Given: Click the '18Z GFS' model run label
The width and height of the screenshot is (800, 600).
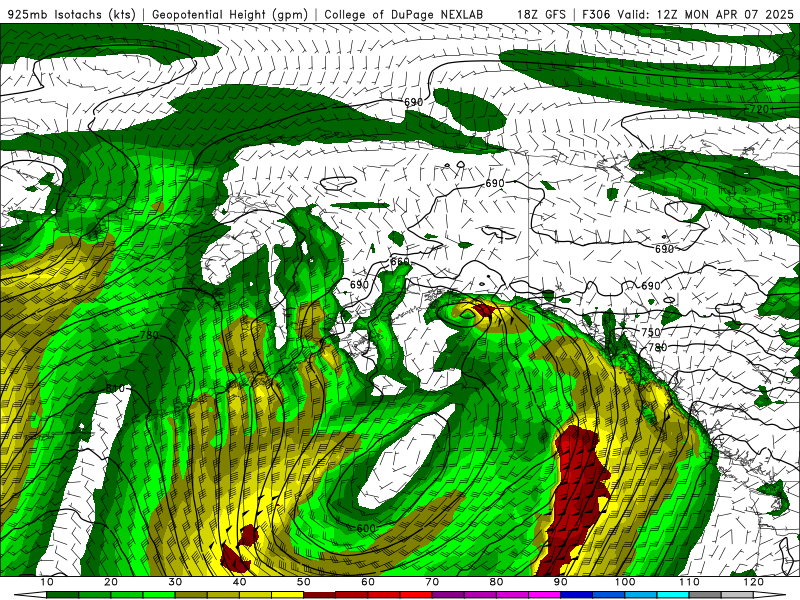Looking at the screenshot, I should point(541,14).
